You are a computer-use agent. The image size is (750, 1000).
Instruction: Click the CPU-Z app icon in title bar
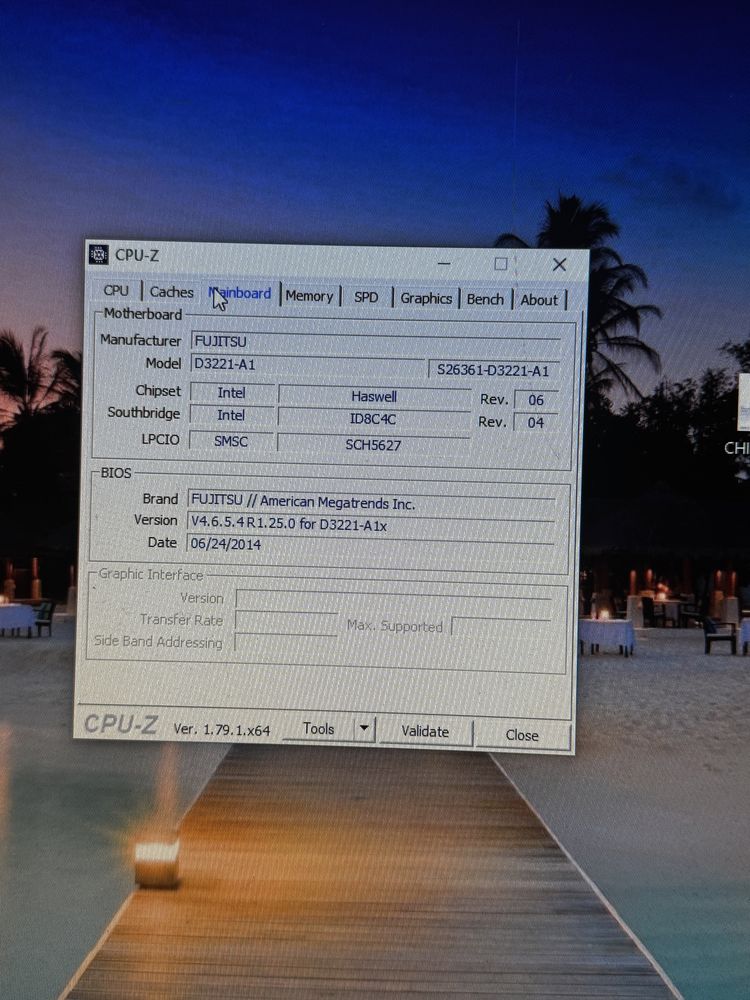(x=98, y=254)
